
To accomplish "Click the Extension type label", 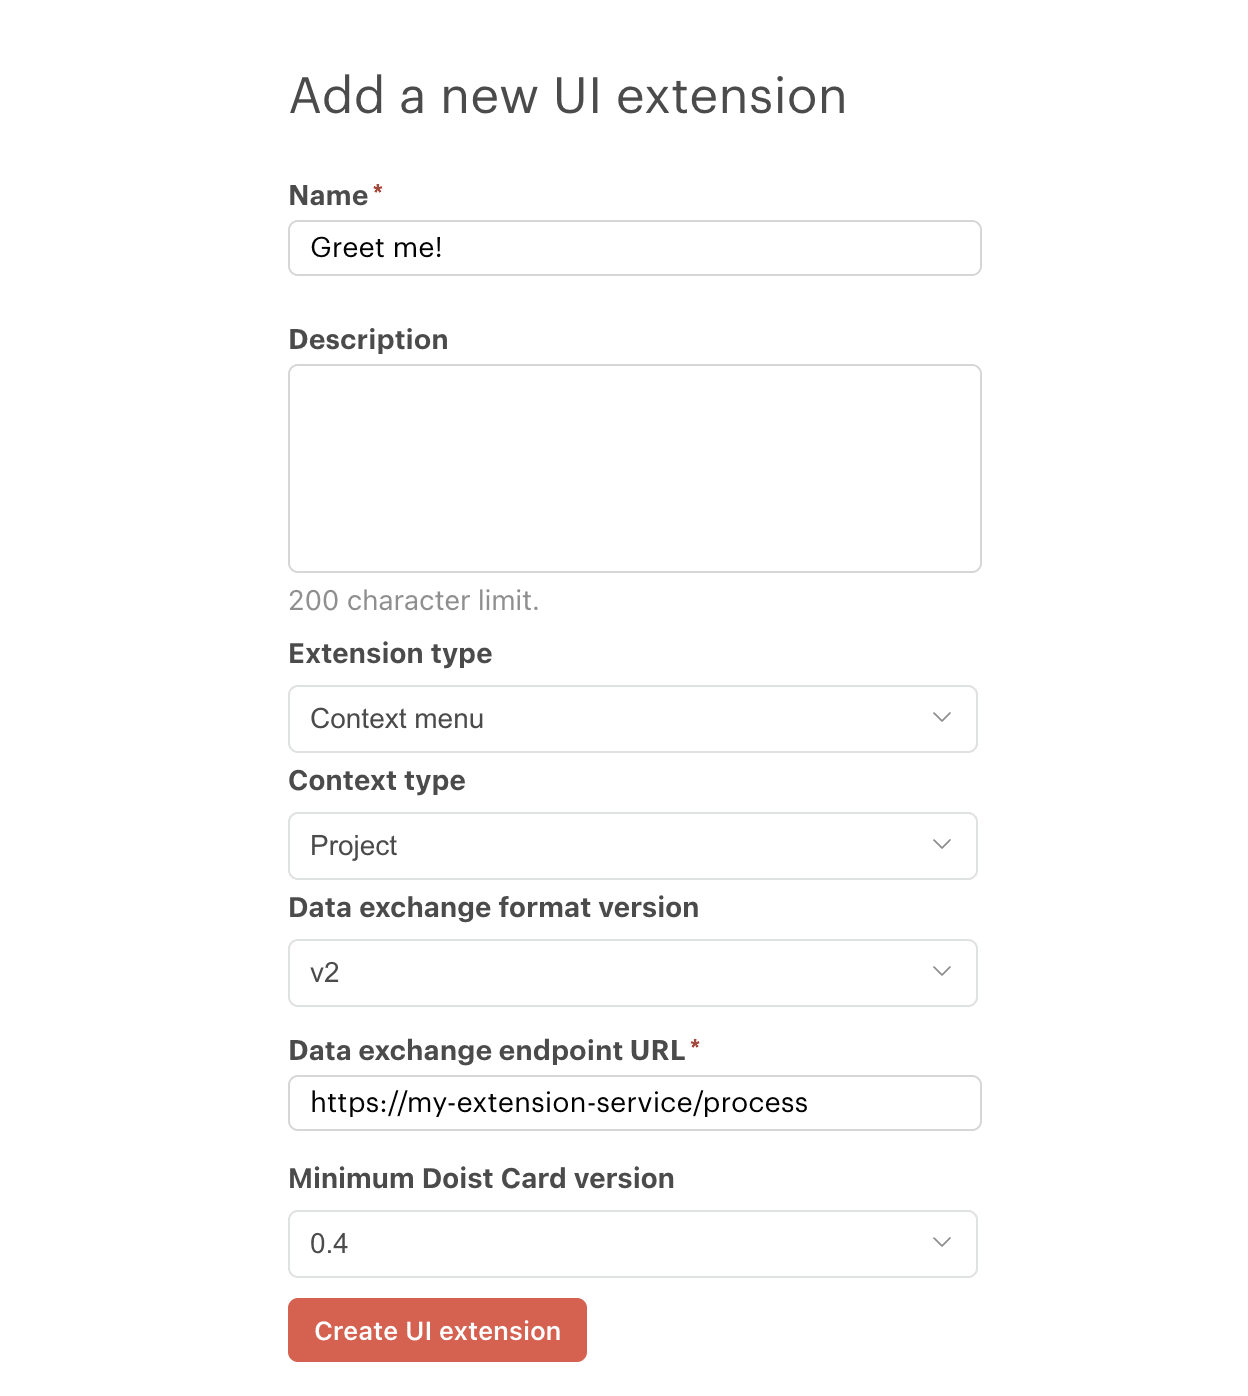I will tap(390, 653).
